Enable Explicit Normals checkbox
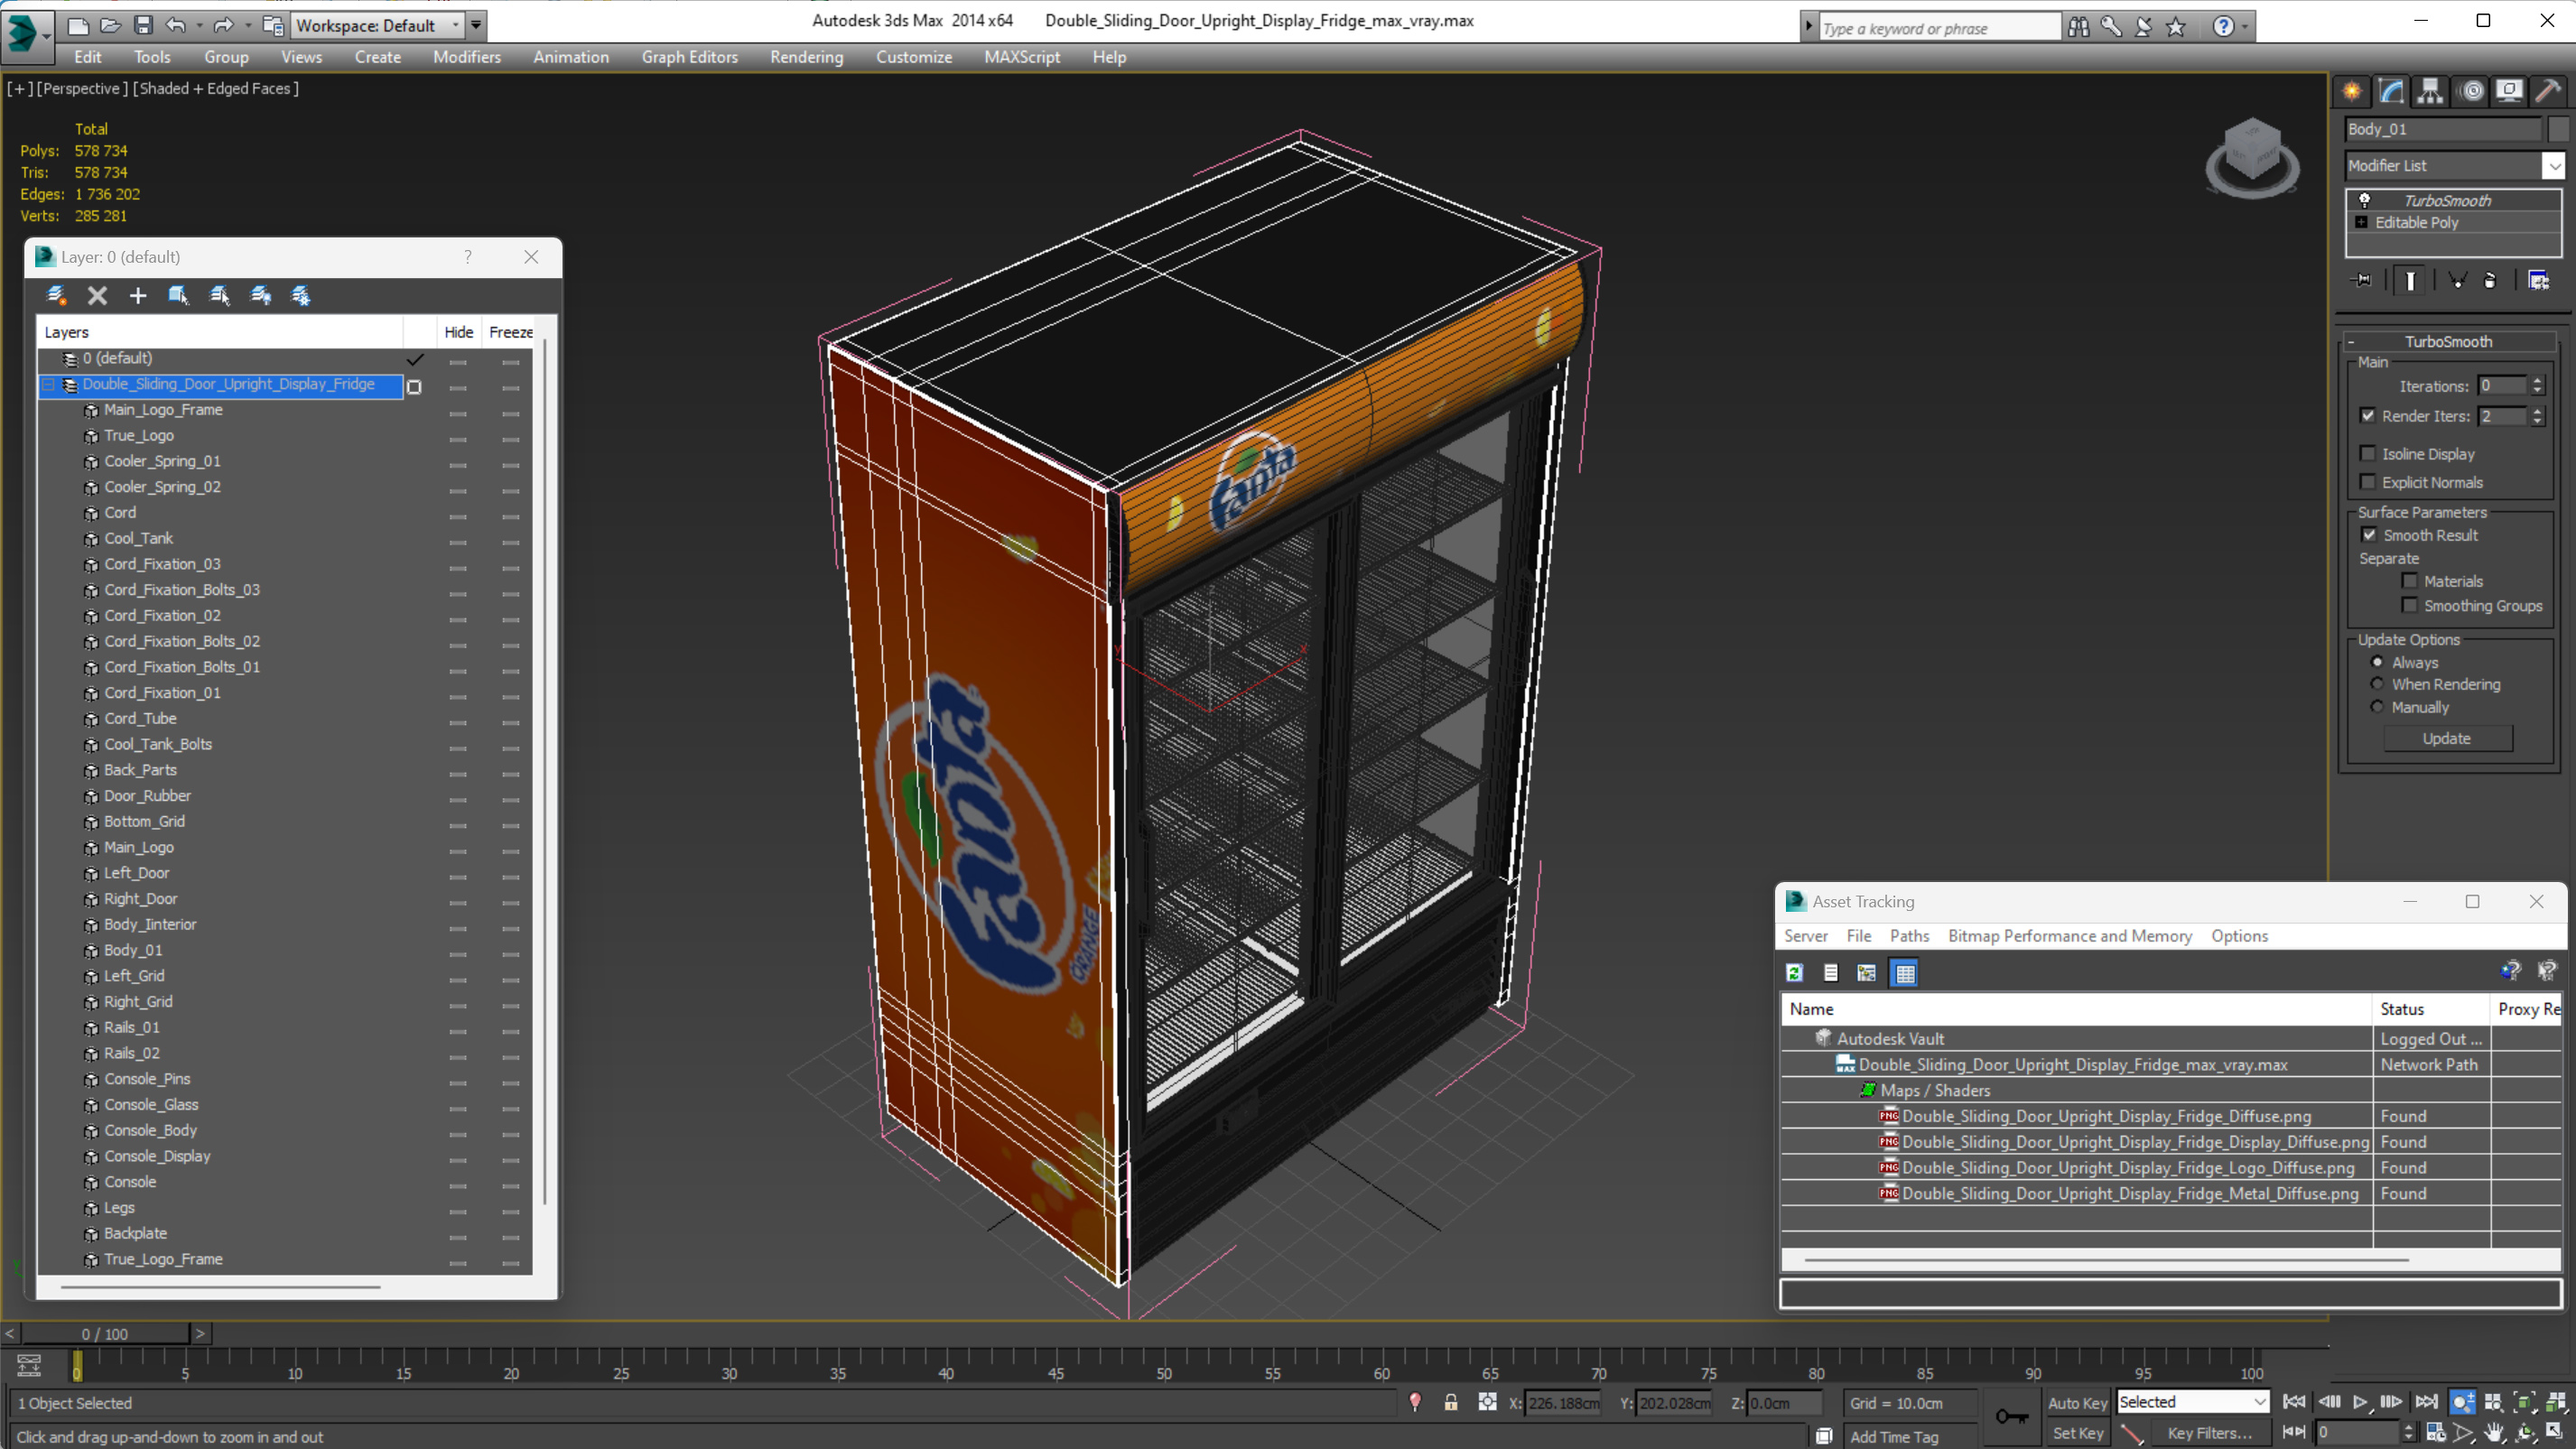The image size is (2576, 1449). [x=2368, y=481]
